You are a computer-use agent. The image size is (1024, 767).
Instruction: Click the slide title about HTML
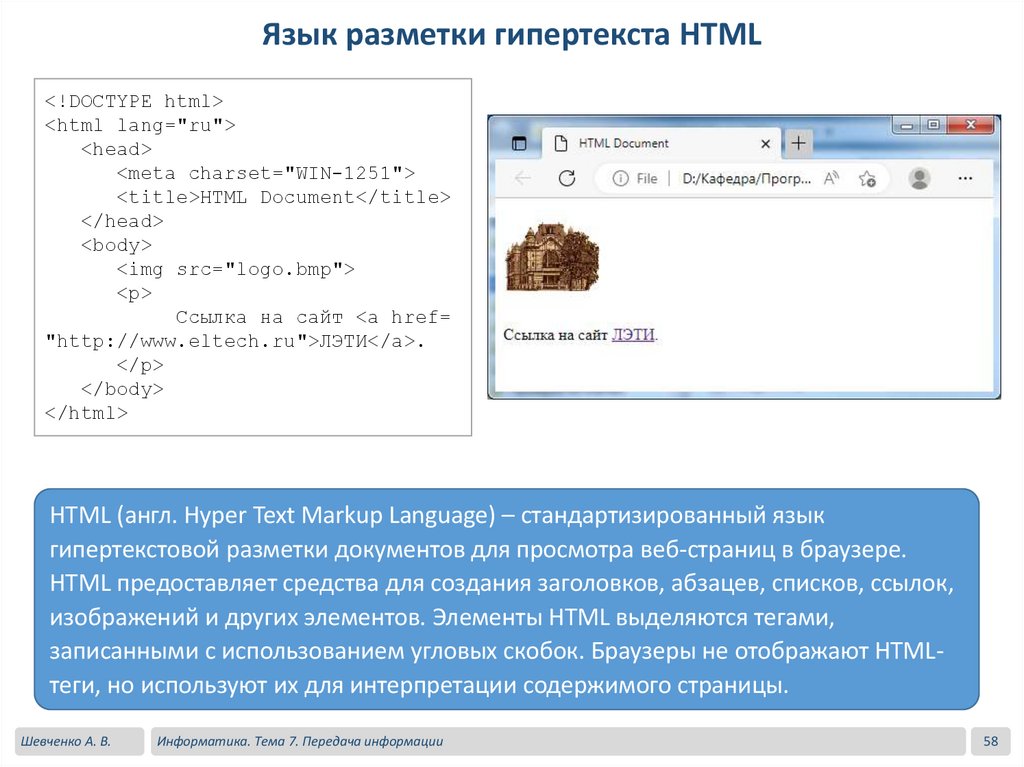(512, 36)
